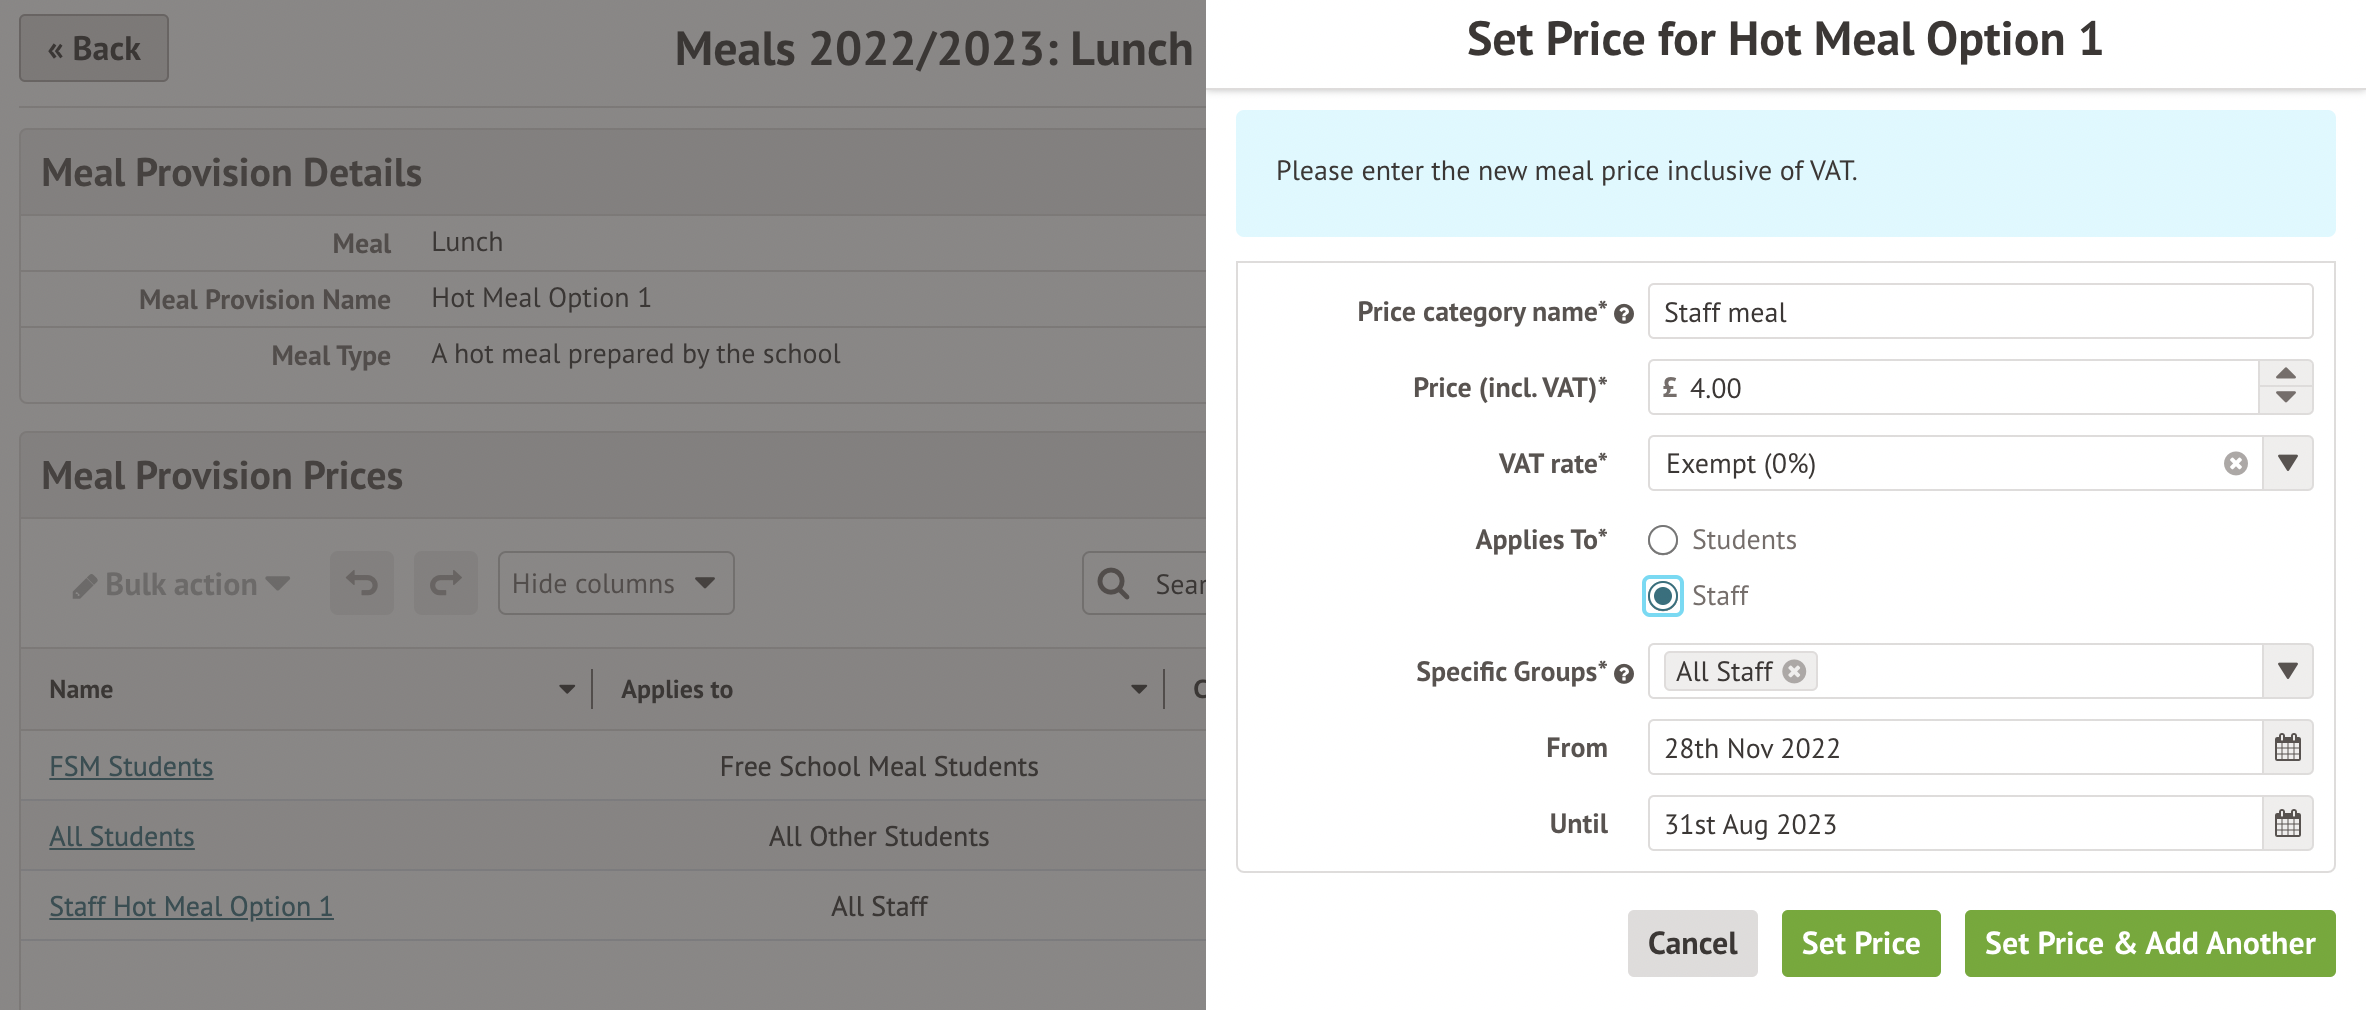Select the Students radio option
2366x1010 pixels.
click(1663, 540)
